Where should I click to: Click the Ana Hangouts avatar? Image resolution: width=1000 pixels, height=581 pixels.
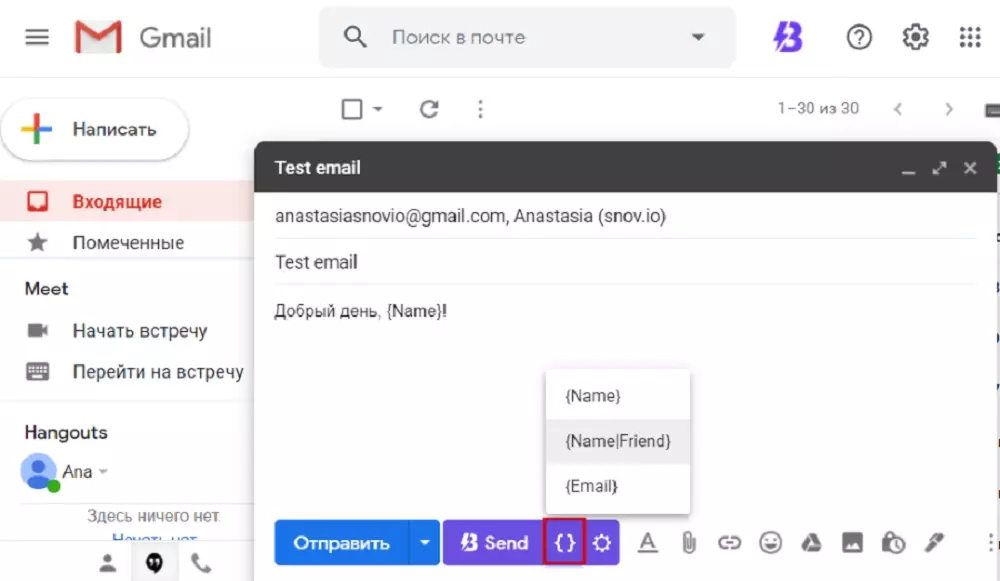pyautogui.click(x=39, y=472)
